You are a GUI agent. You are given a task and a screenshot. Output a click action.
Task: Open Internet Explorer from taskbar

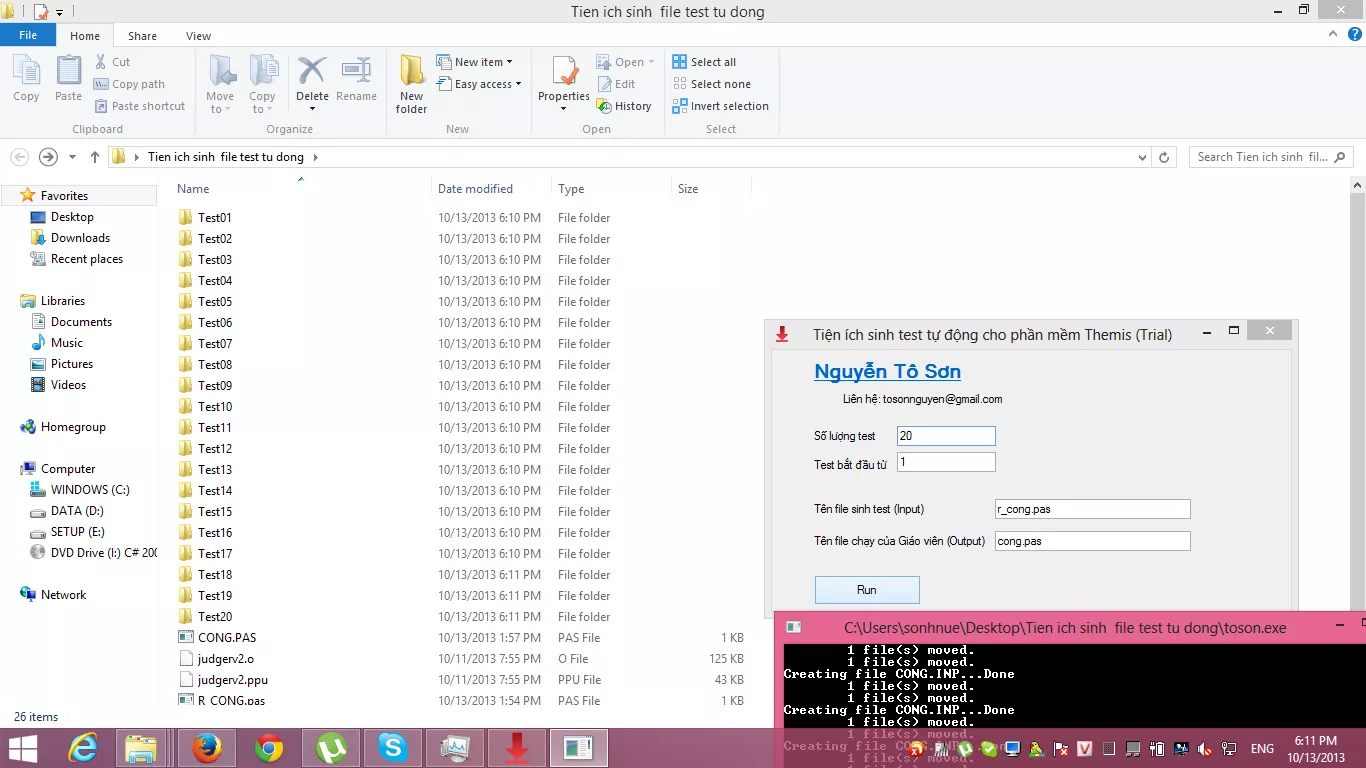pos(82,748)
